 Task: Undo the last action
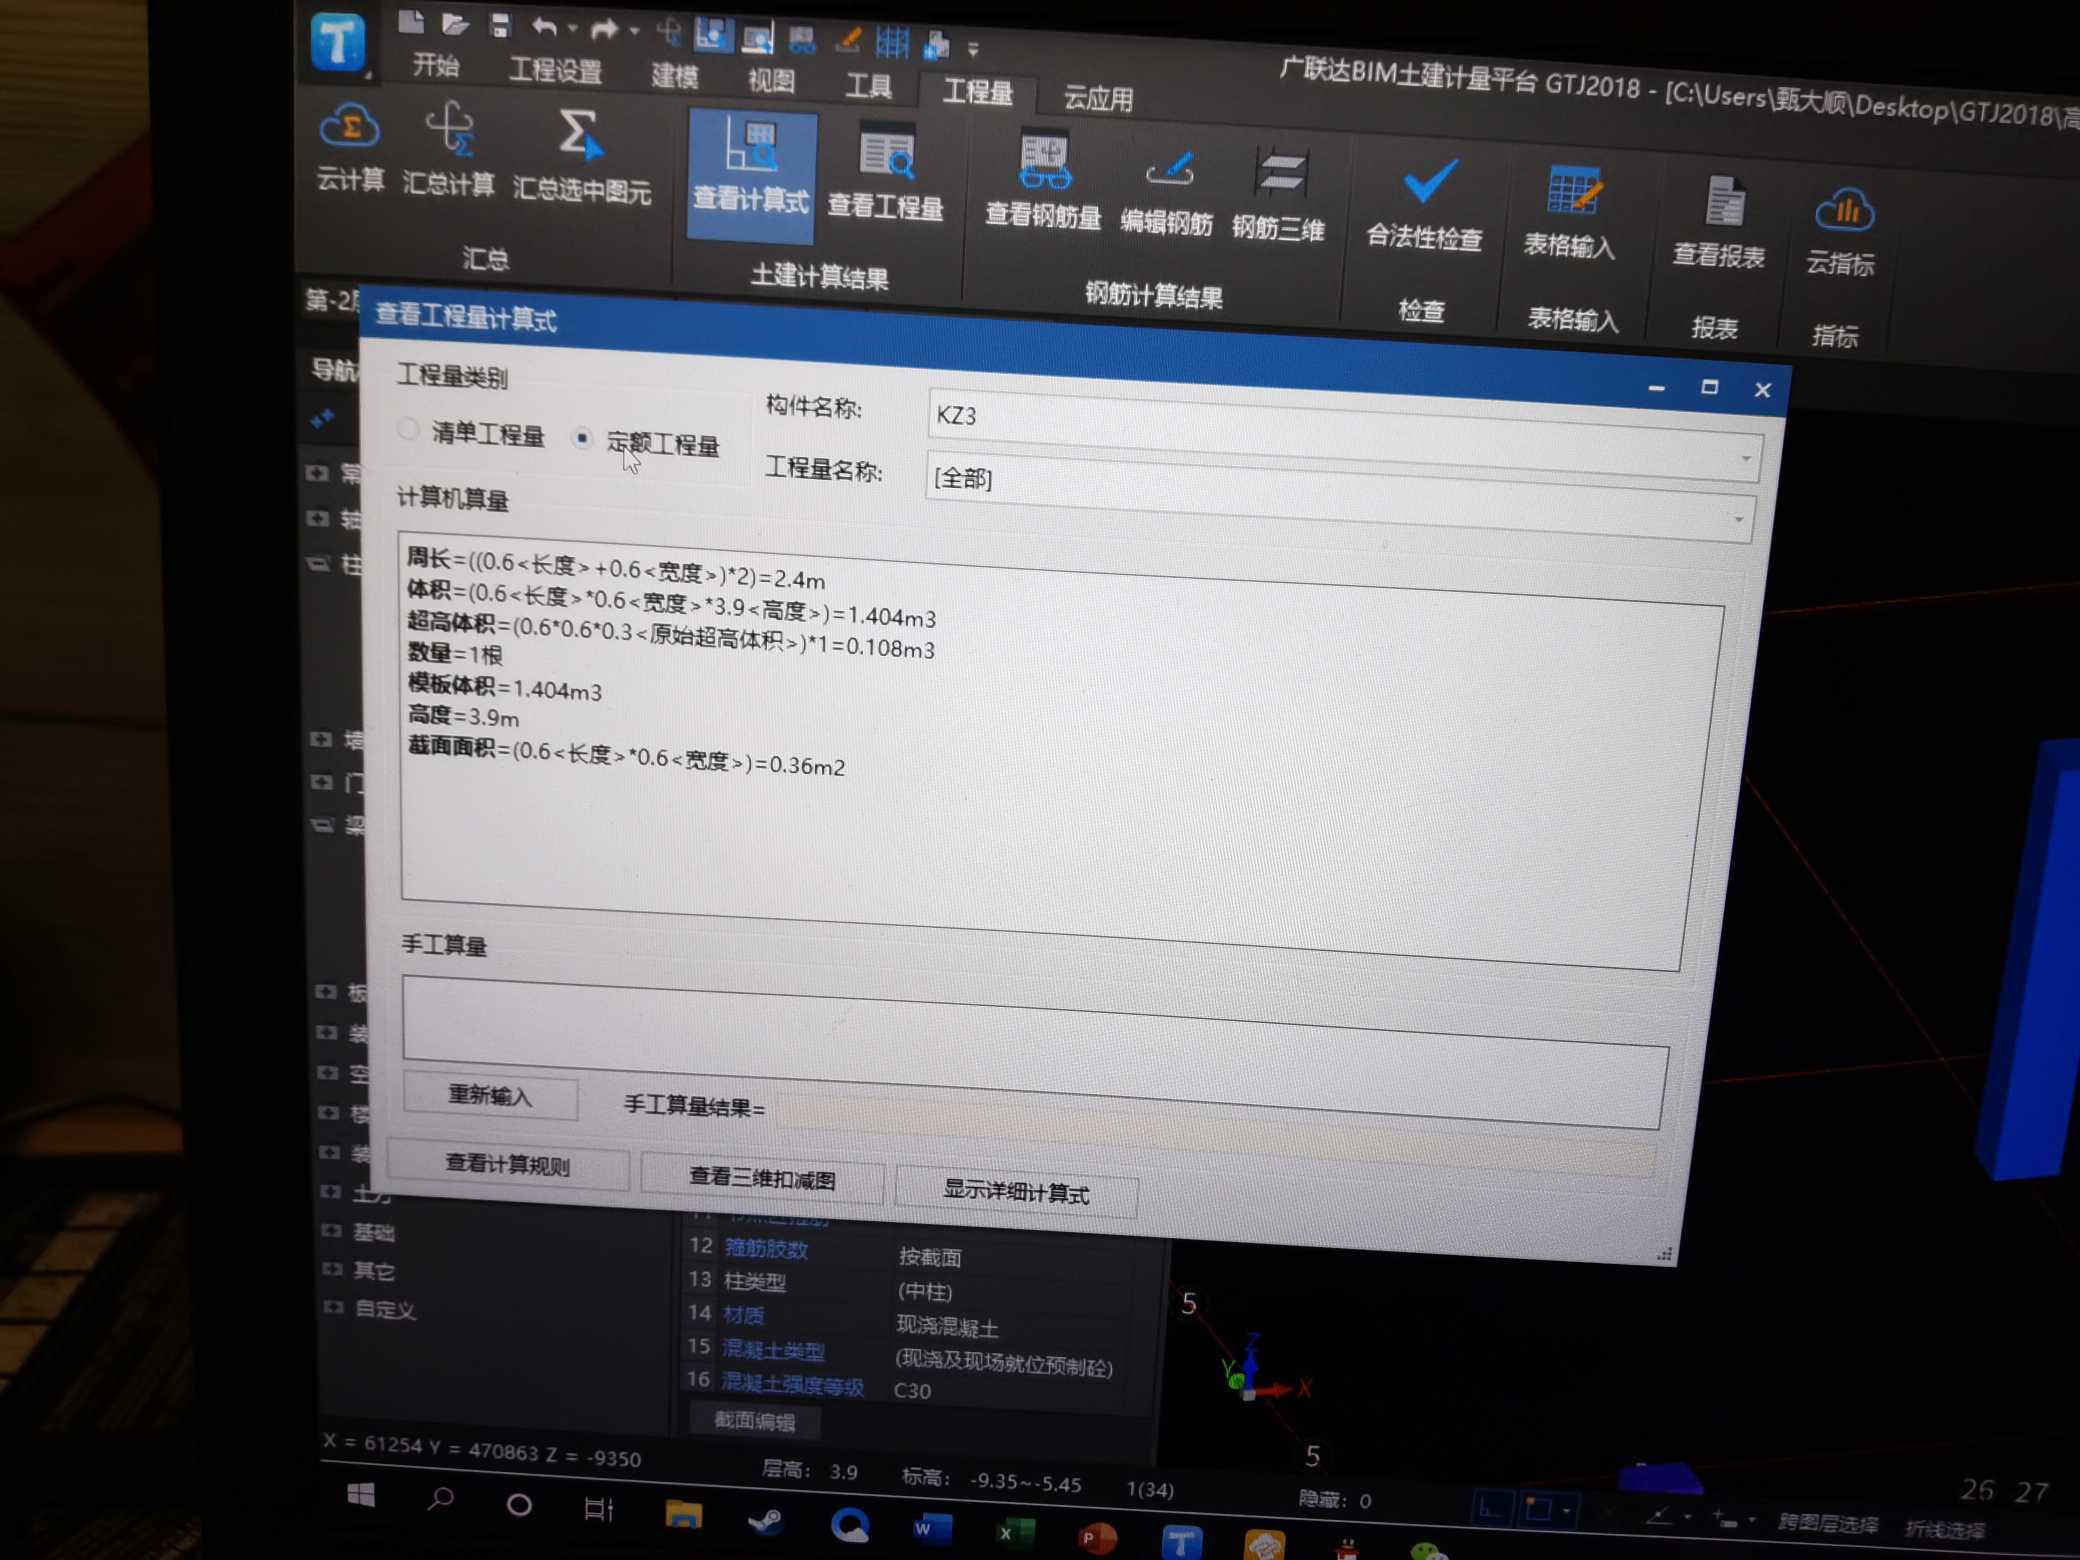coord(544,28)
